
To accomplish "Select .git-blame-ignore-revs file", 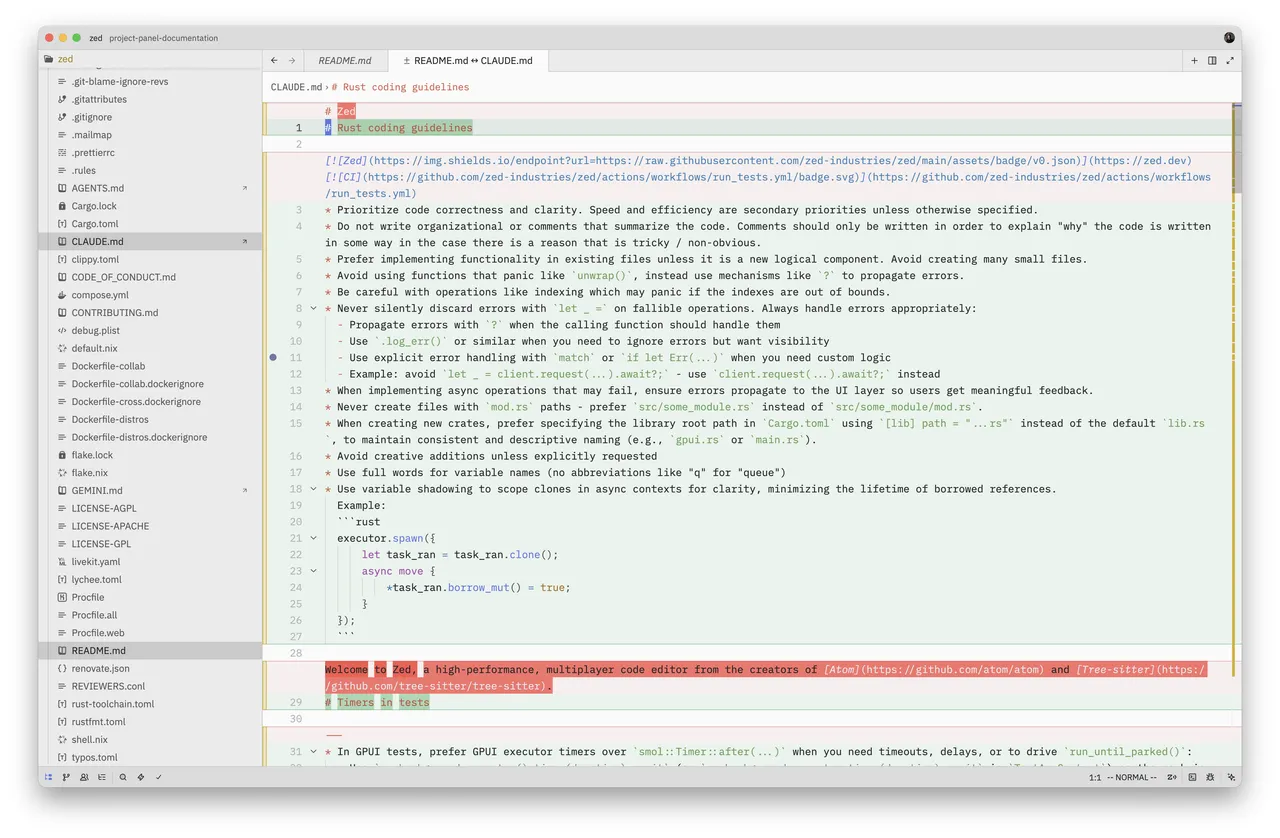I will pos(150,81).
